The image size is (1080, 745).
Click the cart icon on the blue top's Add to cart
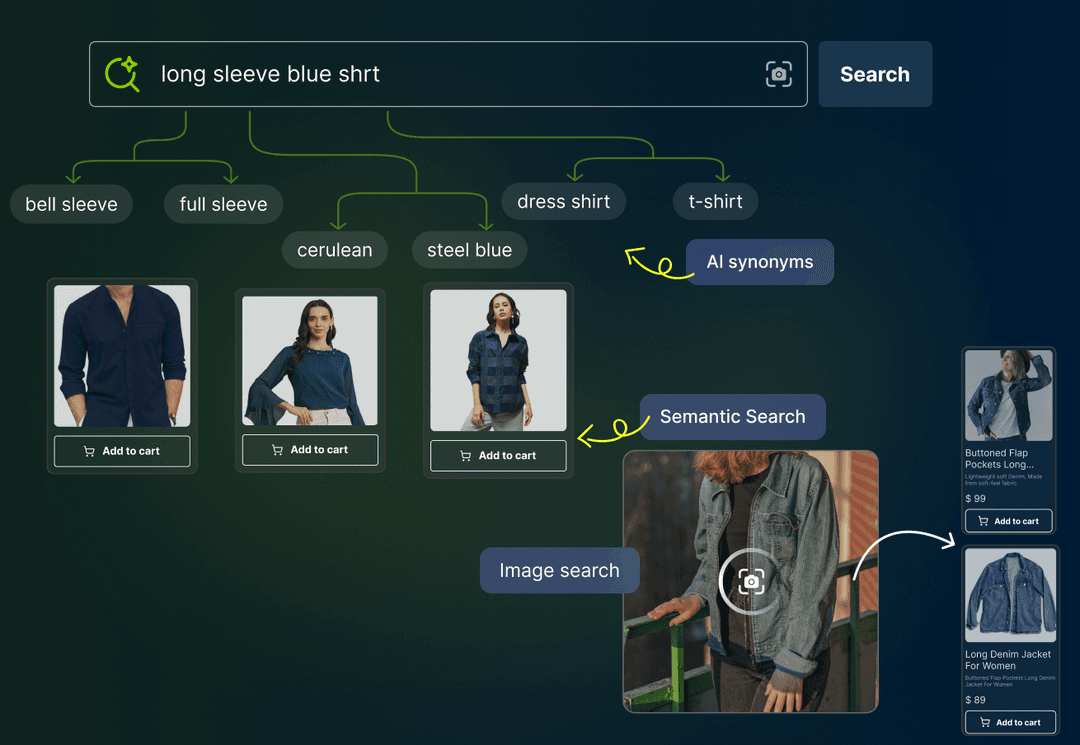(x=278, y=450)
